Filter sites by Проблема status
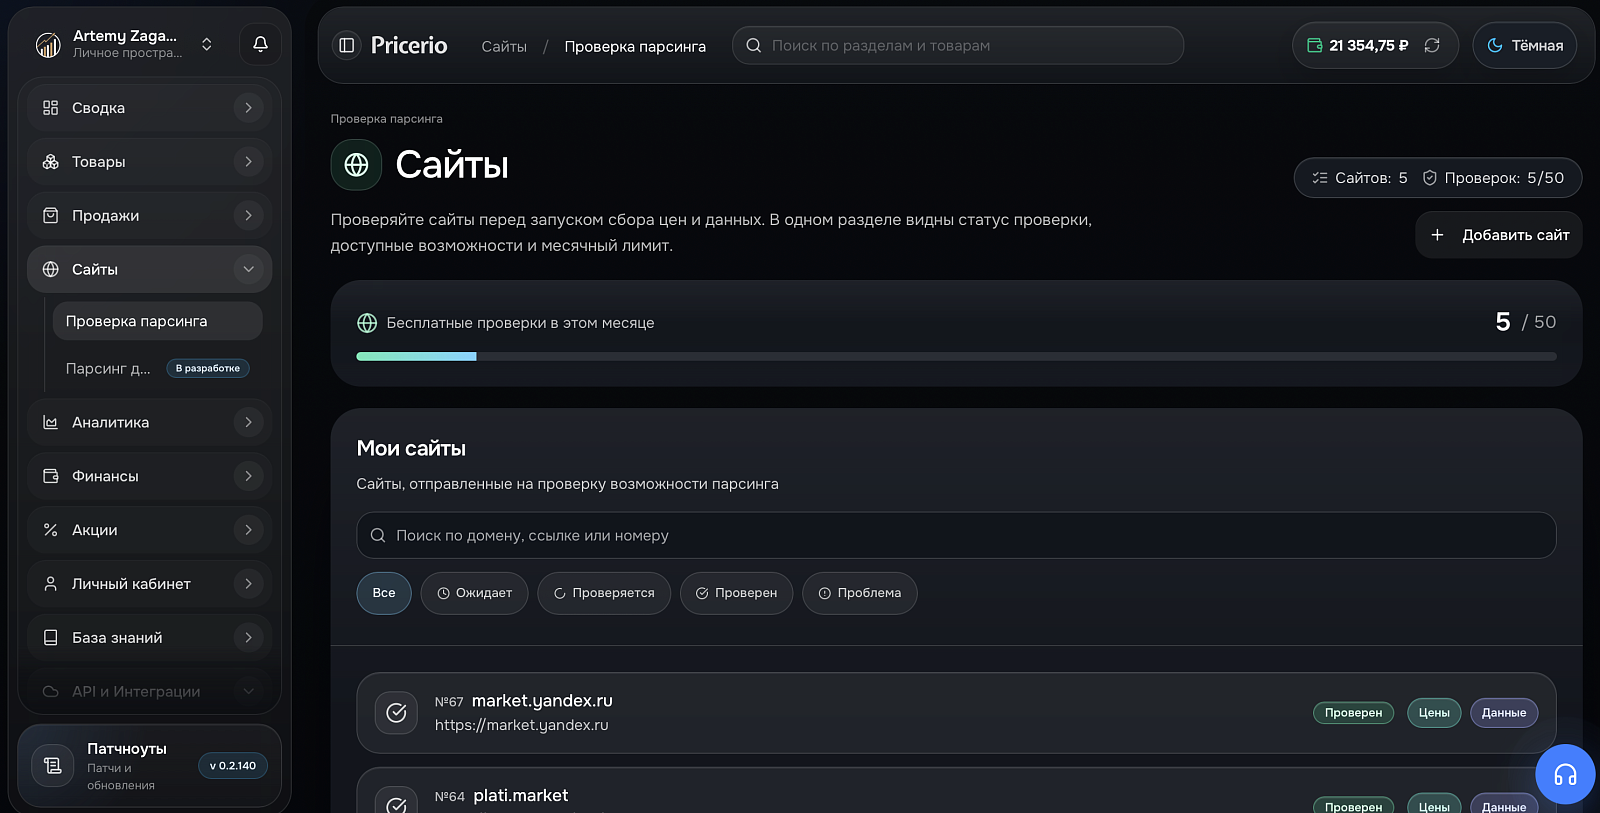The width and height of the screenshot is (1600, 813). [859, 594]
